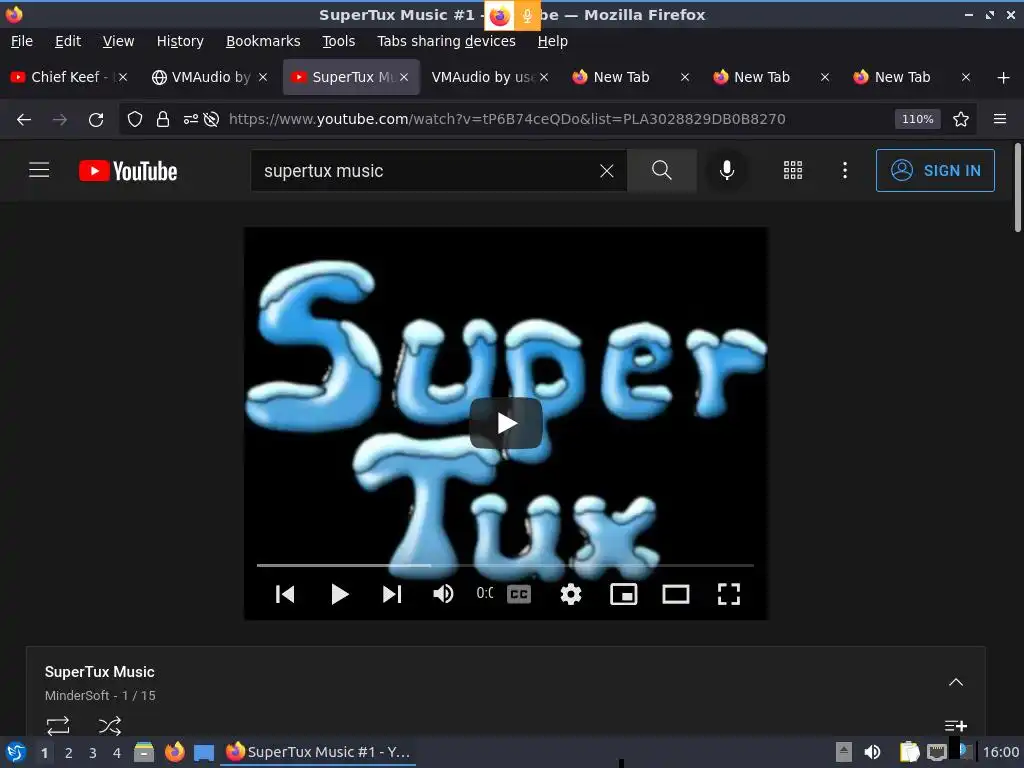Enter fullscreen video mode
The image size is (1024, 768).
(729, 594)
